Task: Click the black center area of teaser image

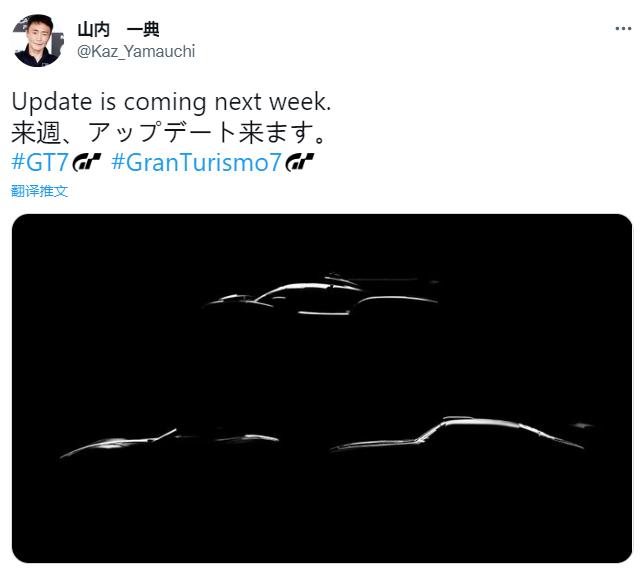Action: click(322, 370)
